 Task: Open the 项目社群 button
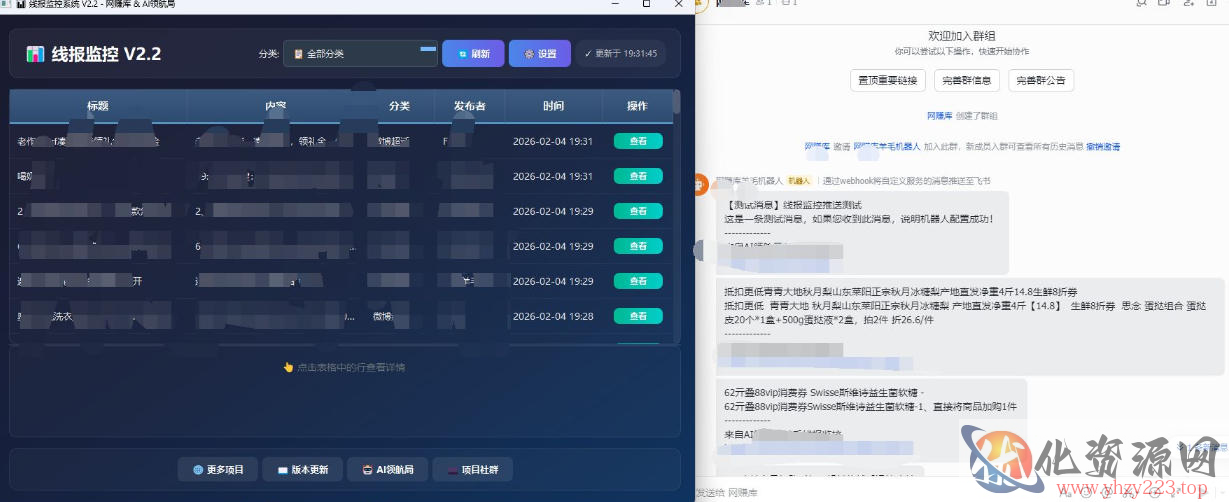pyautogui.click(x=473, y=469)
